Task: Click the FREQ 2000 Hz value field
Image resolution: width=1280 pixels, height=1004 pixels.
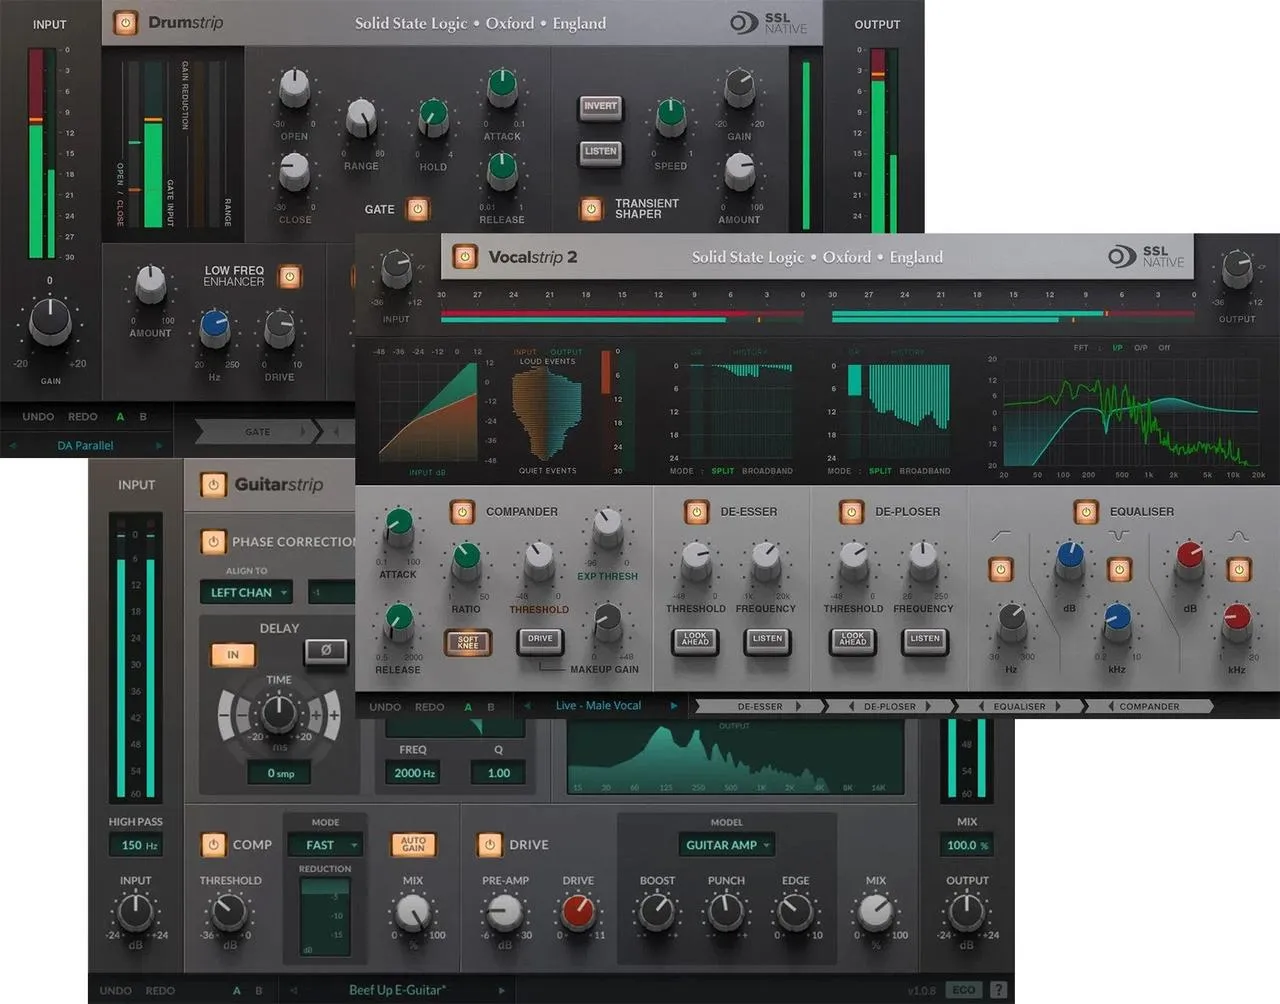Action: pyautogui.click(x=414, y=773)
